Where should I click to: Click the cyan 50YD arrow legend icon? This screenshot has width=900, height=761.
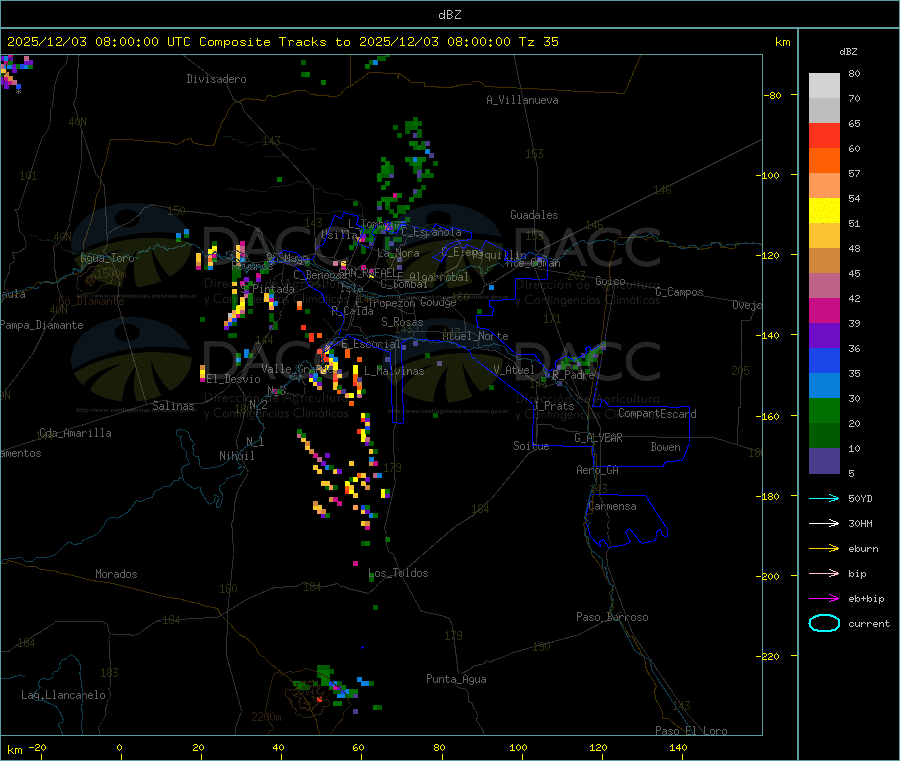click(824, 498)
